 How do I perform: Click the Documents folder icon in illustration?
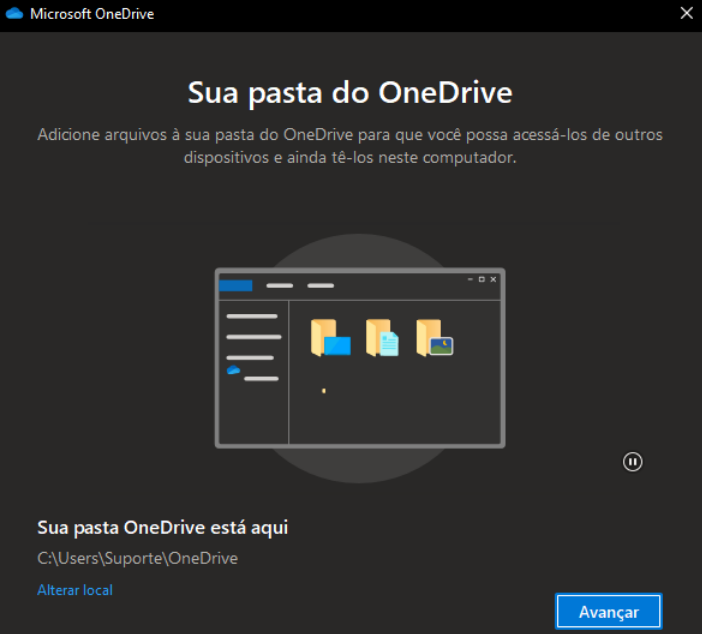(382, 338)
